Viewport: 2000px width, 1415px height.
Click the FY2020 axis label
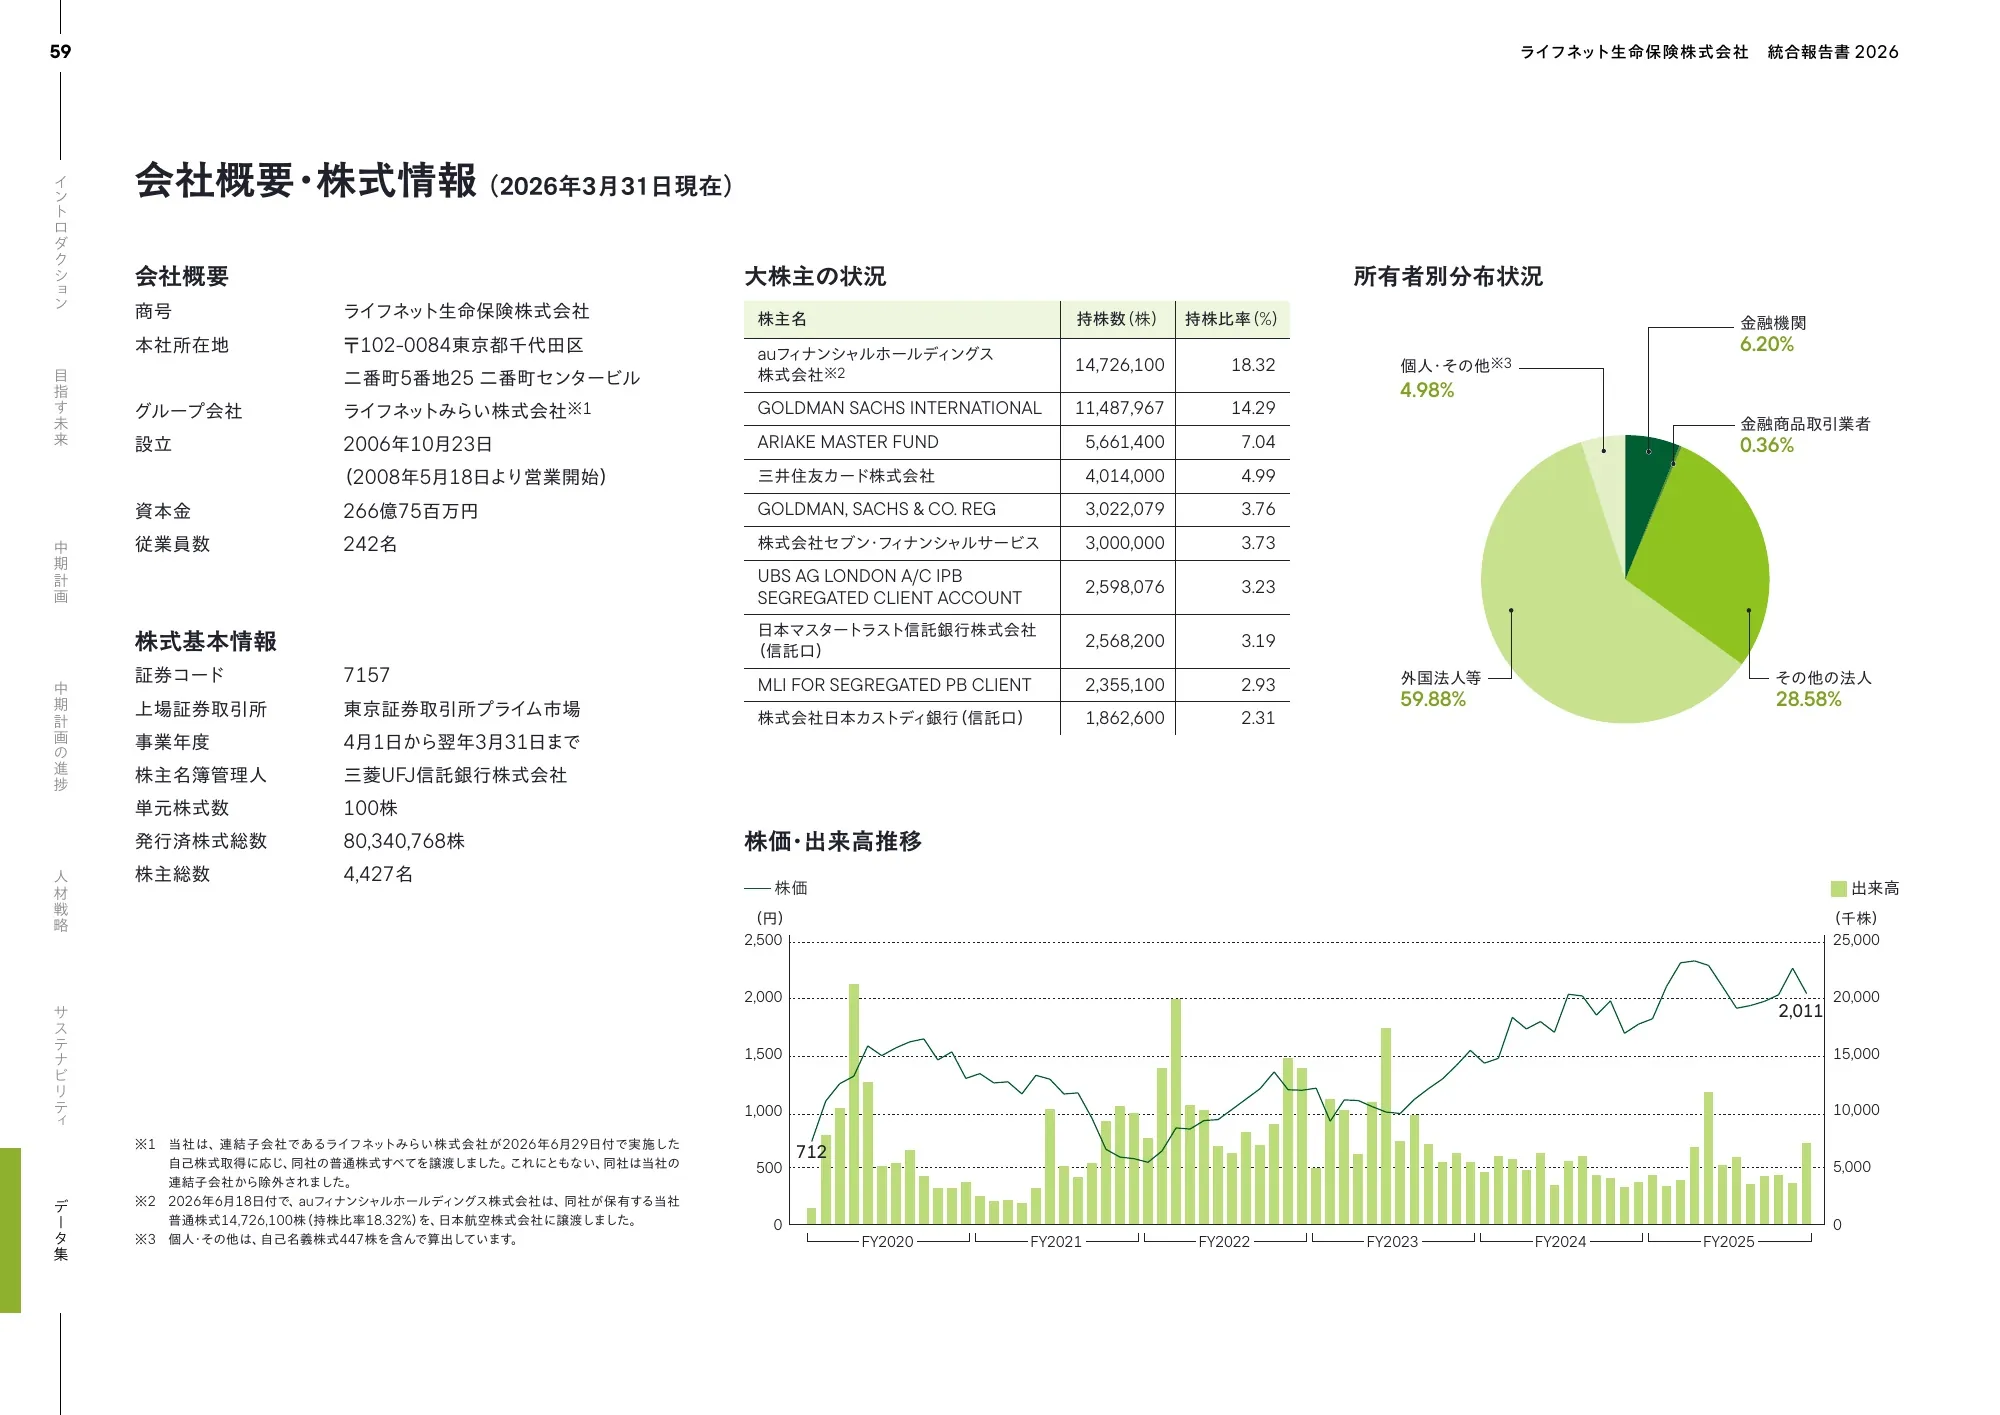pos(887,1242)
